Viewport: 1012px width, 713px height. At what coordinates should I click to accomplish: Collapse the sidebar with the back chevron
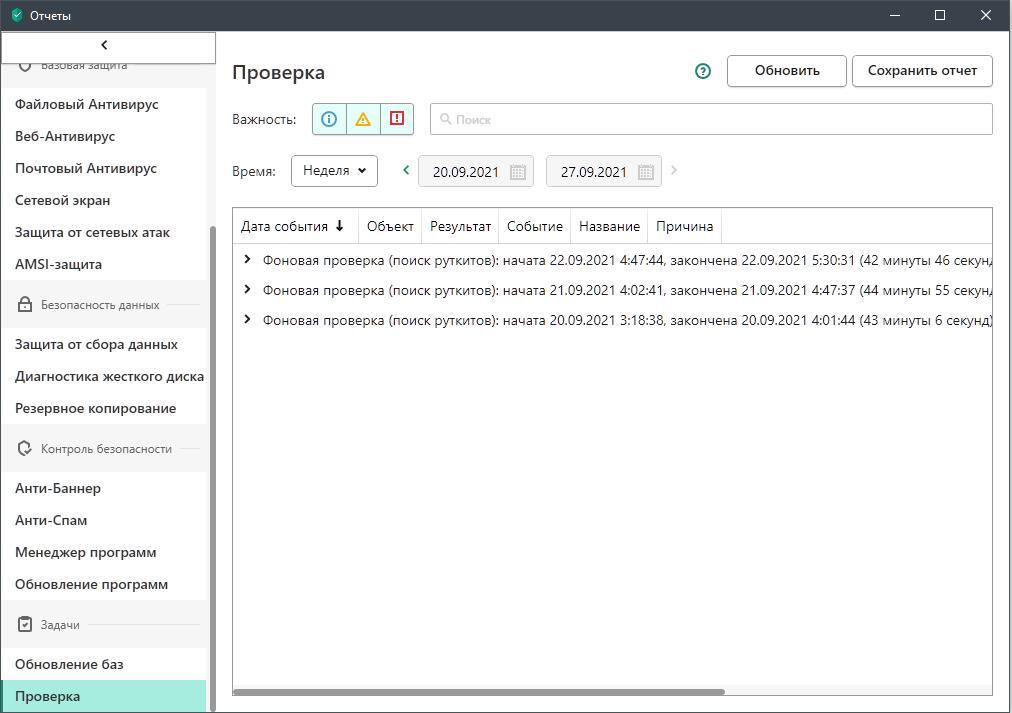click(104, 45)
